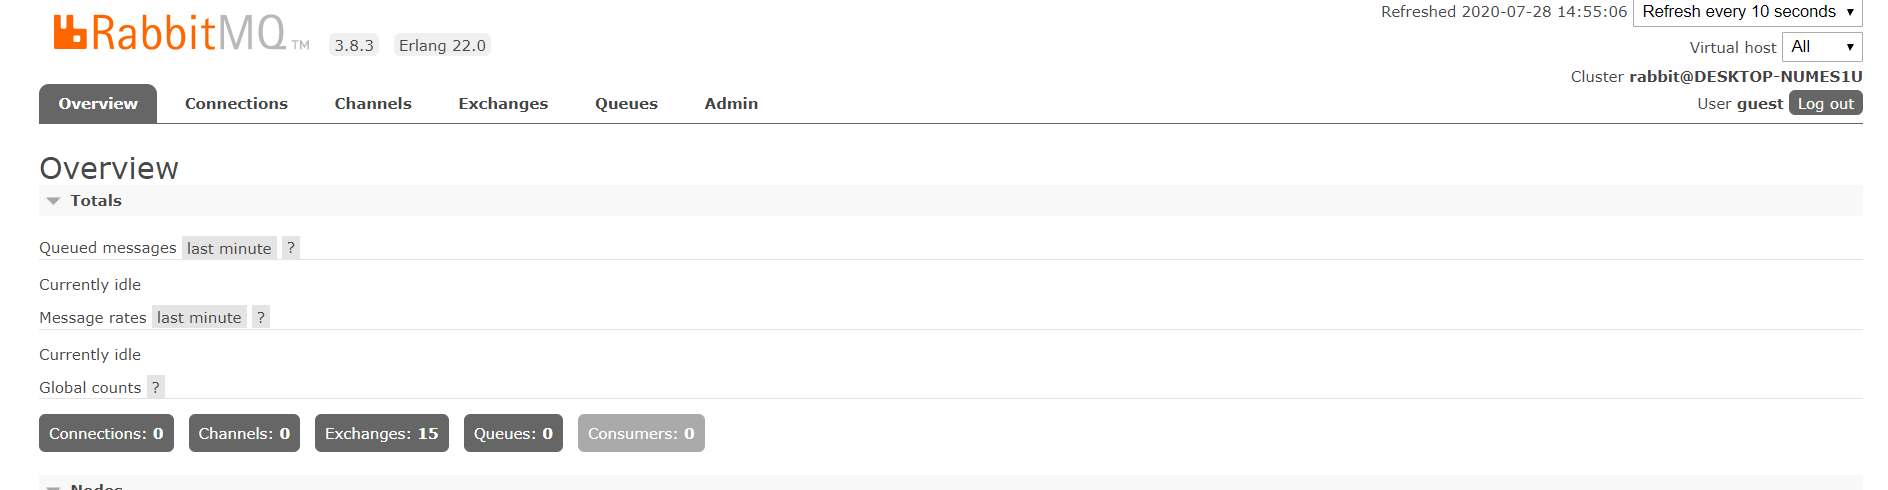Open the Admin tab

731,104
